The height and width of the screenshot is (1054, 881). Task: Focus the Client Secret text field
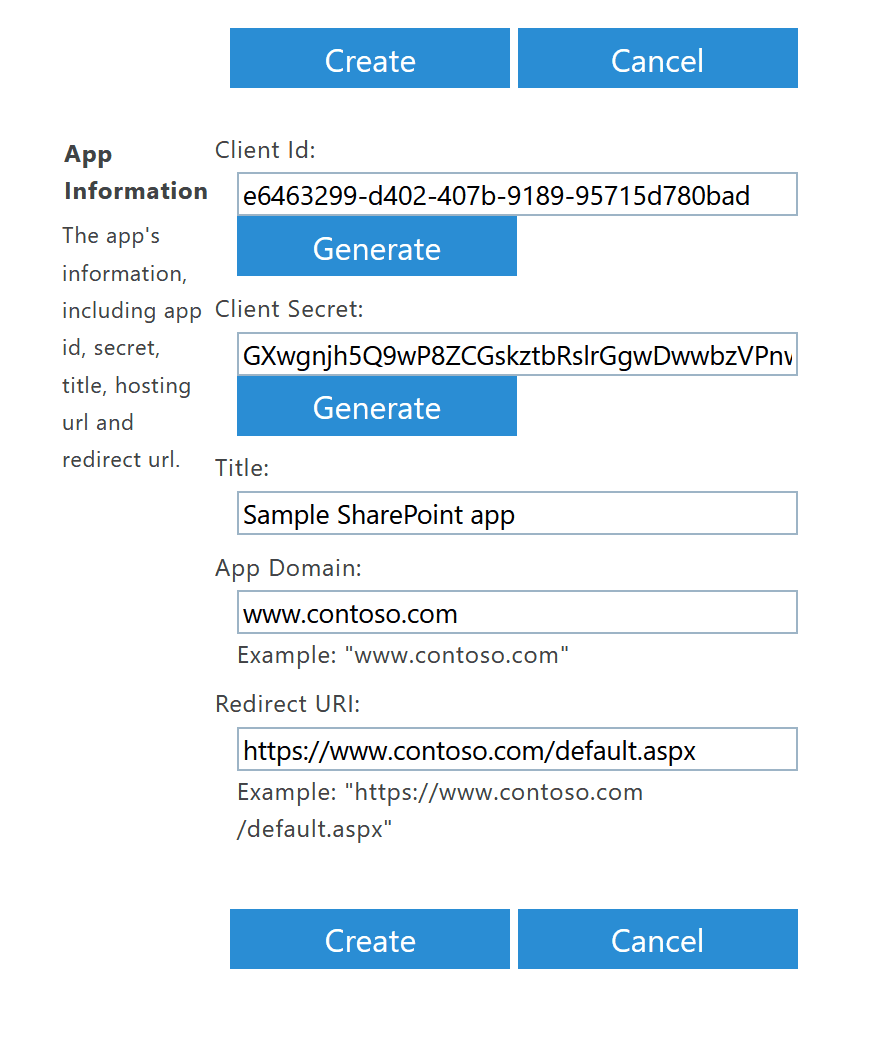click(x=516, y=355)
